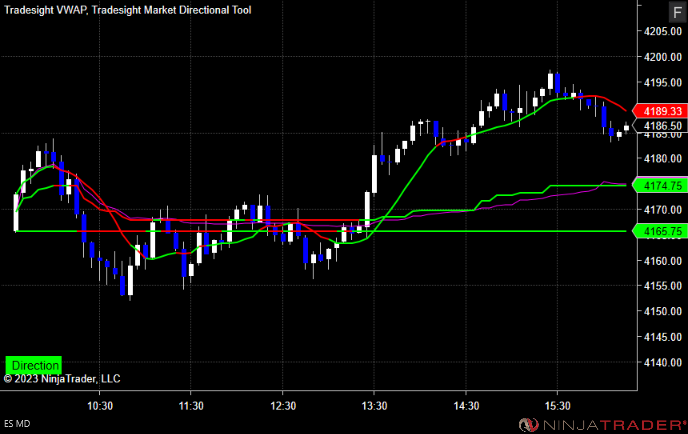Click the ES MD instrument label
This screenshot has width=688, height=434.
point(17,424)
